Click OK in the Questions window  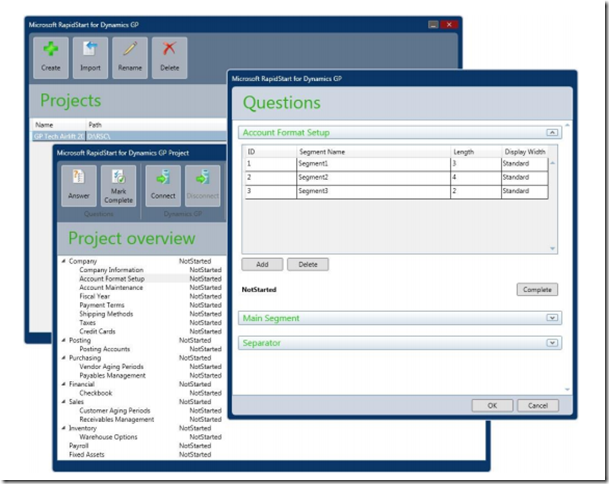pos(491,405)
